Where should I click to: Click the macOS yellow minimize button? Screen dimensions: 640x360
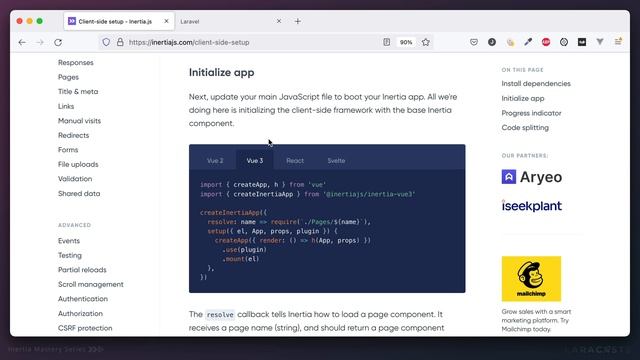[x=29, y=21]
